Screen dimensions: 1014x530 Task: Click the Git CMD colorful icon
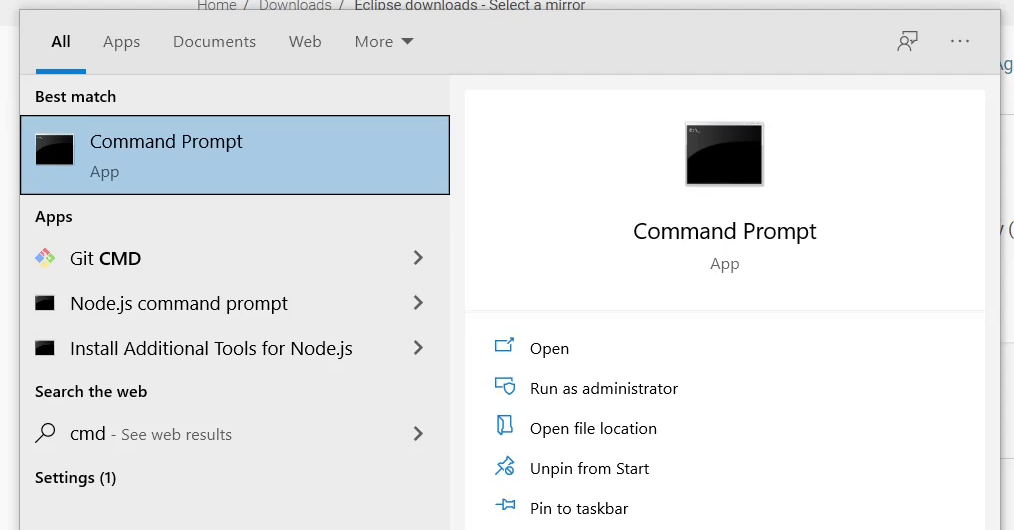pos(45,258)
